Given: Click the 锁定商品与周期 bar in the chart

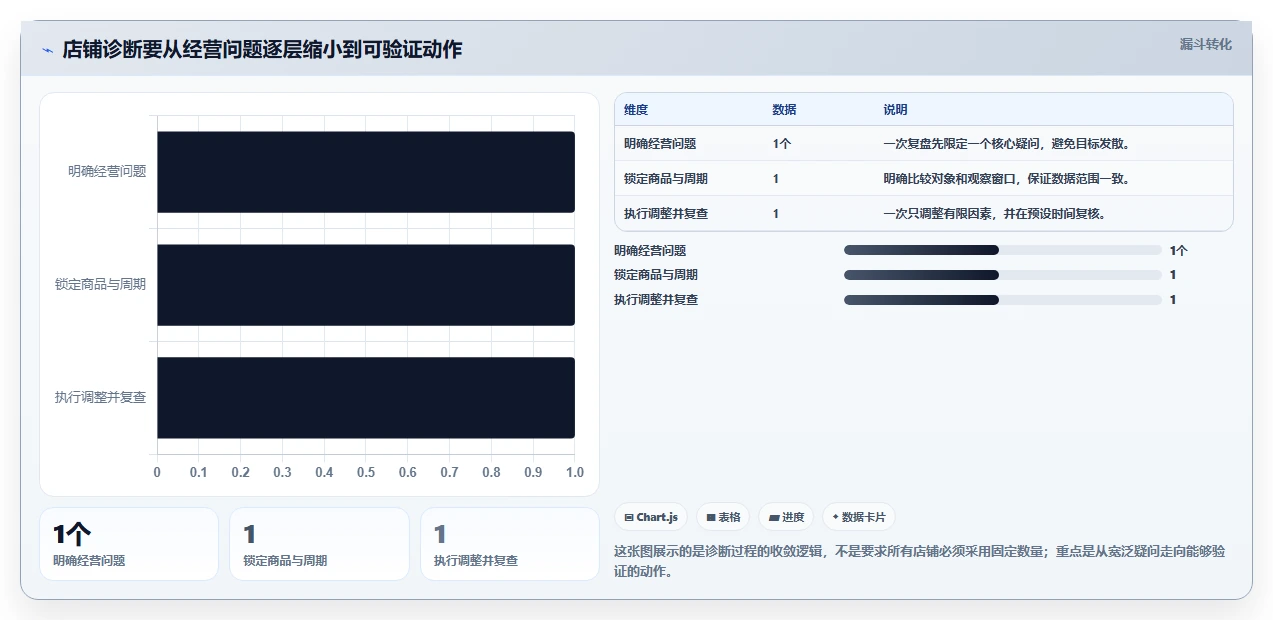Looking at the screenshot, I should (x=366, y=285).
